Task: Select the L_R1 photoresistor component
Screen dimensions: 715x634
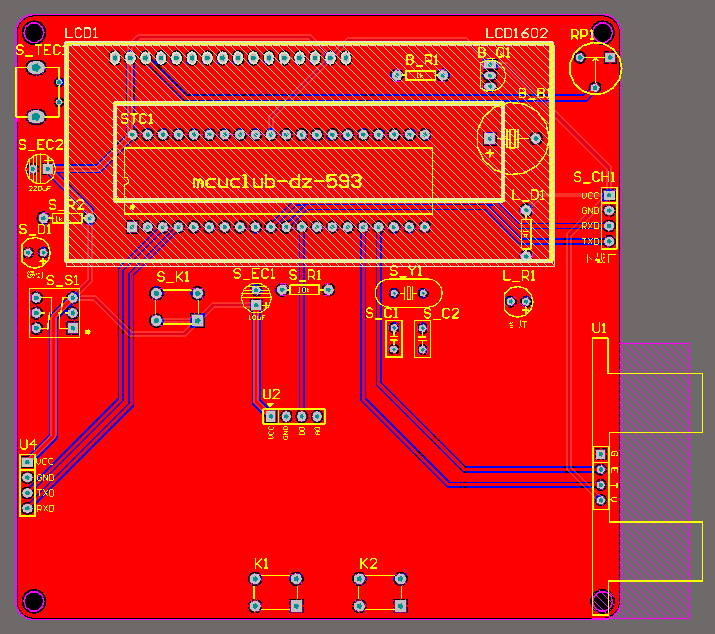Action: (x=518, y=301)
